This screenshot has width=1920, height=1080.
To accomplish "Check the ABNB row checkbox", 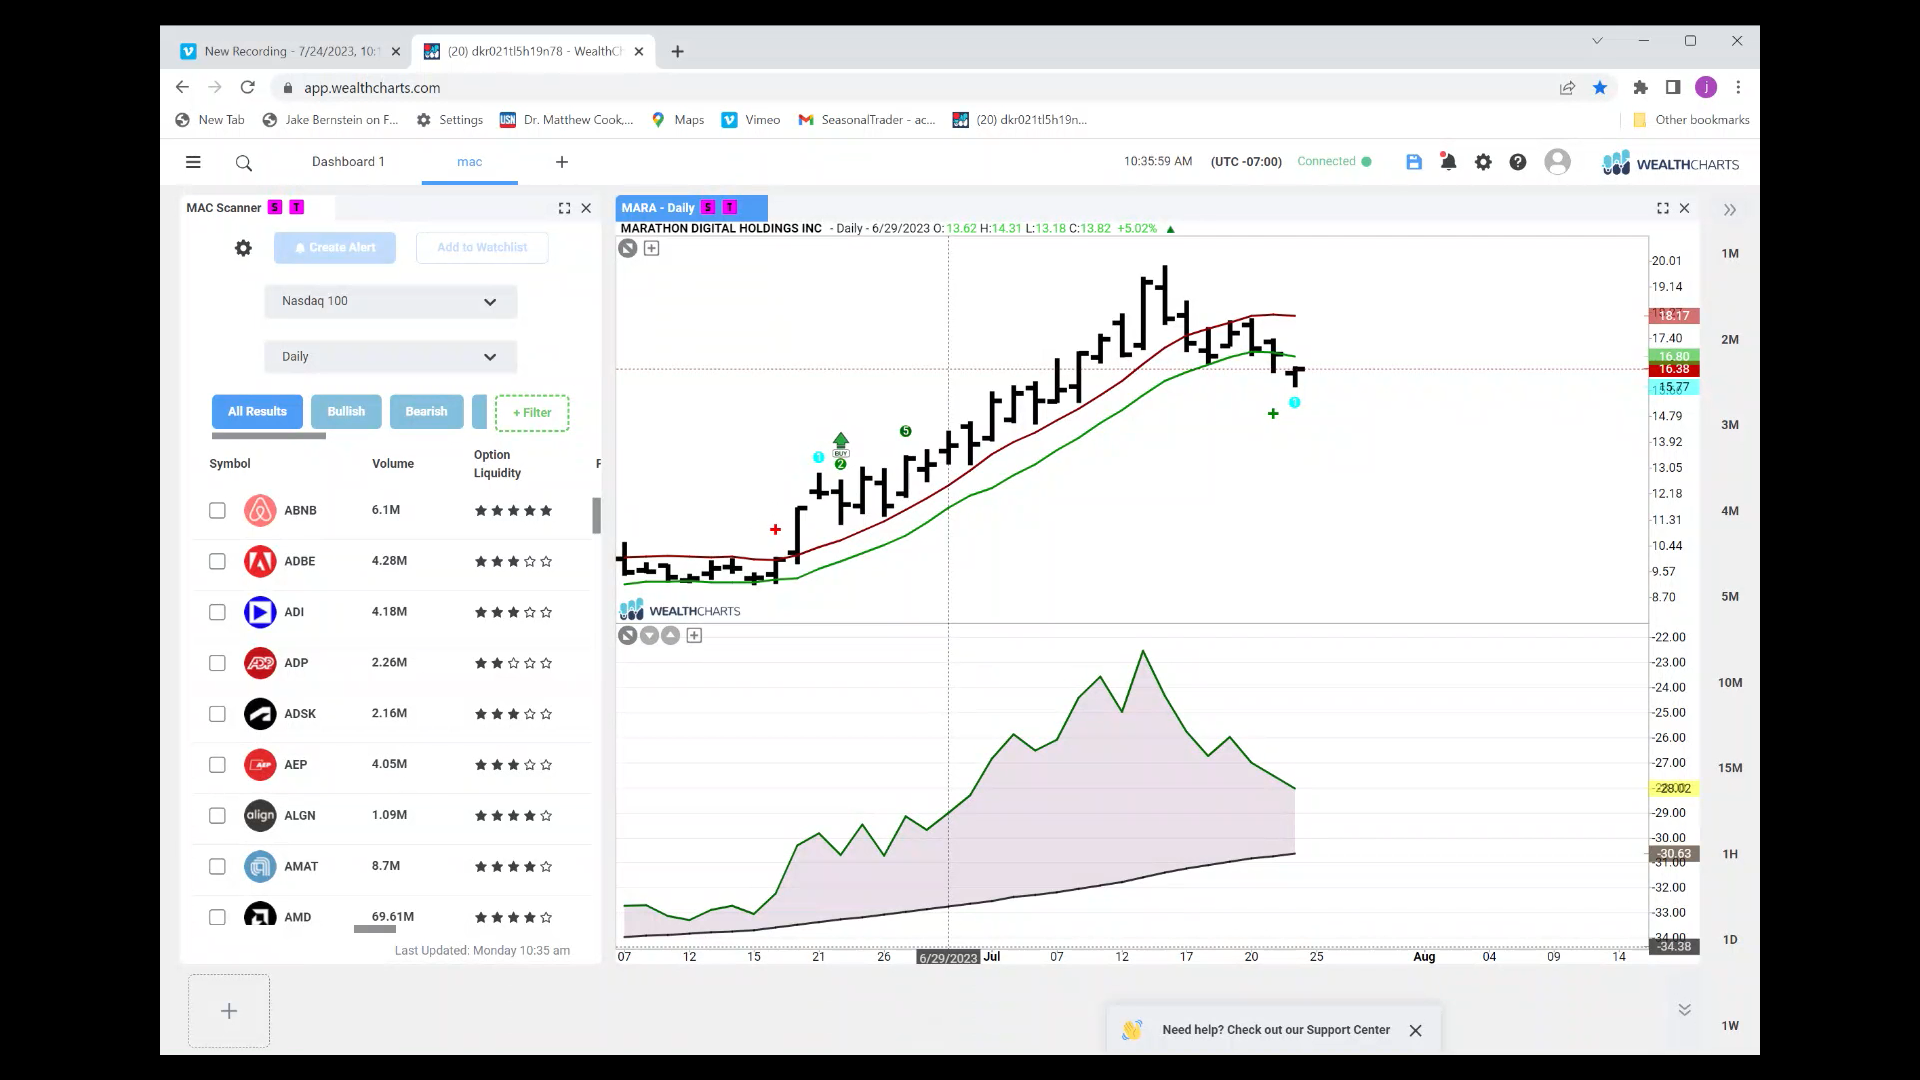I will tap(217, 511).
